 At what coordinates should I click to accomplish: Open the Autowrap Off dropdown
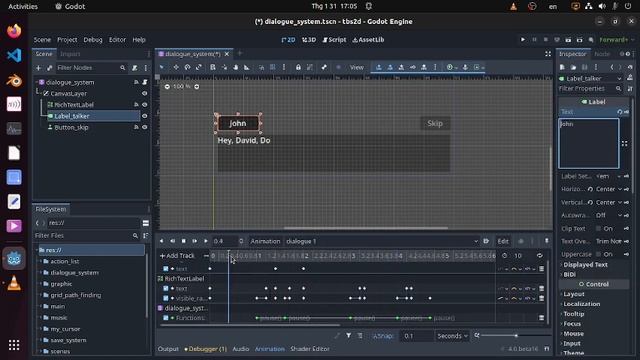[609, 216]
